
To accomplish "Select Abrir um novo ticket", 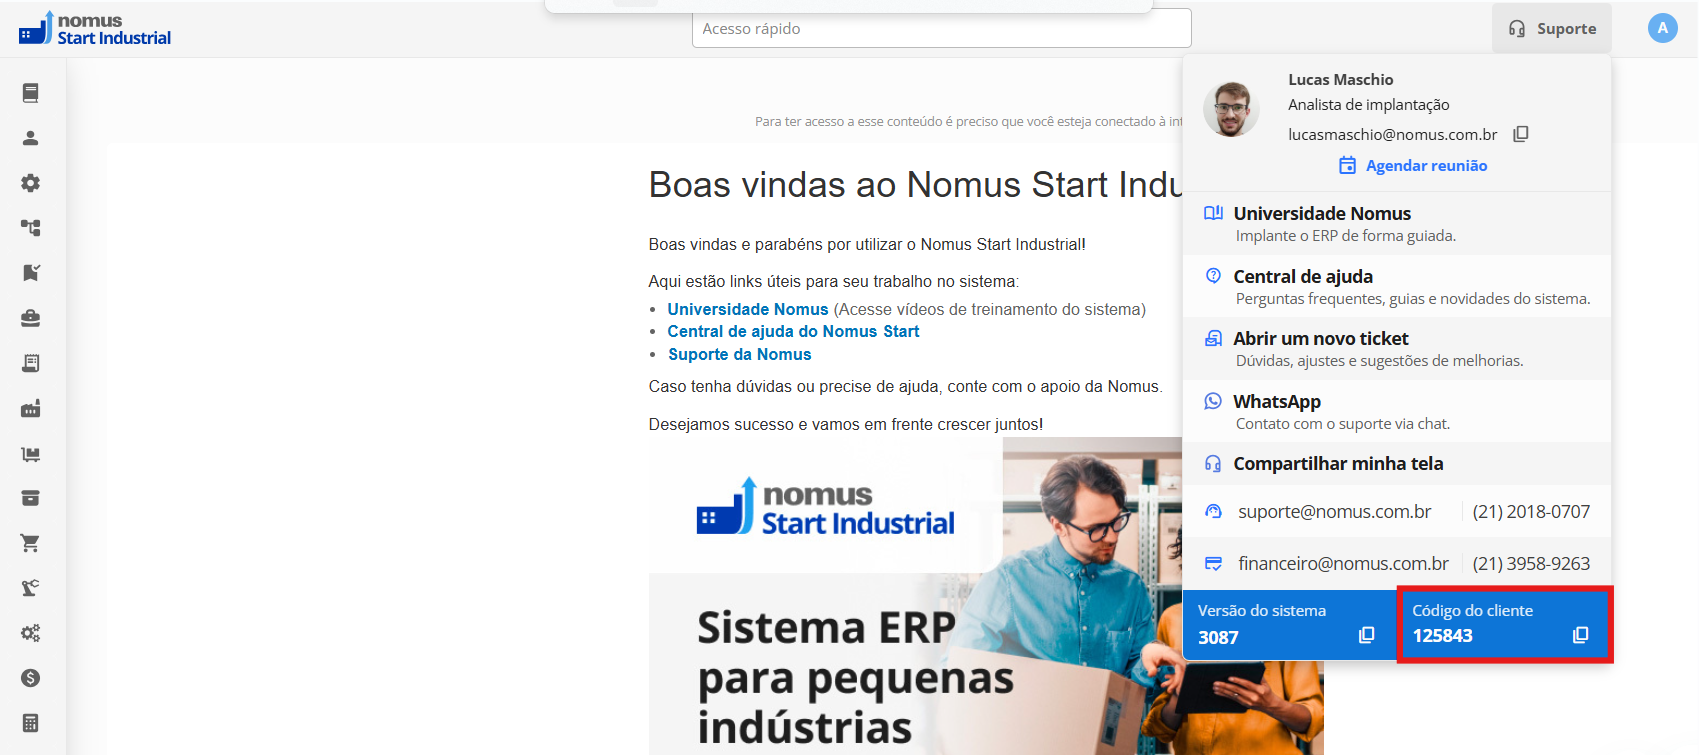I will tap(1397, 349).
